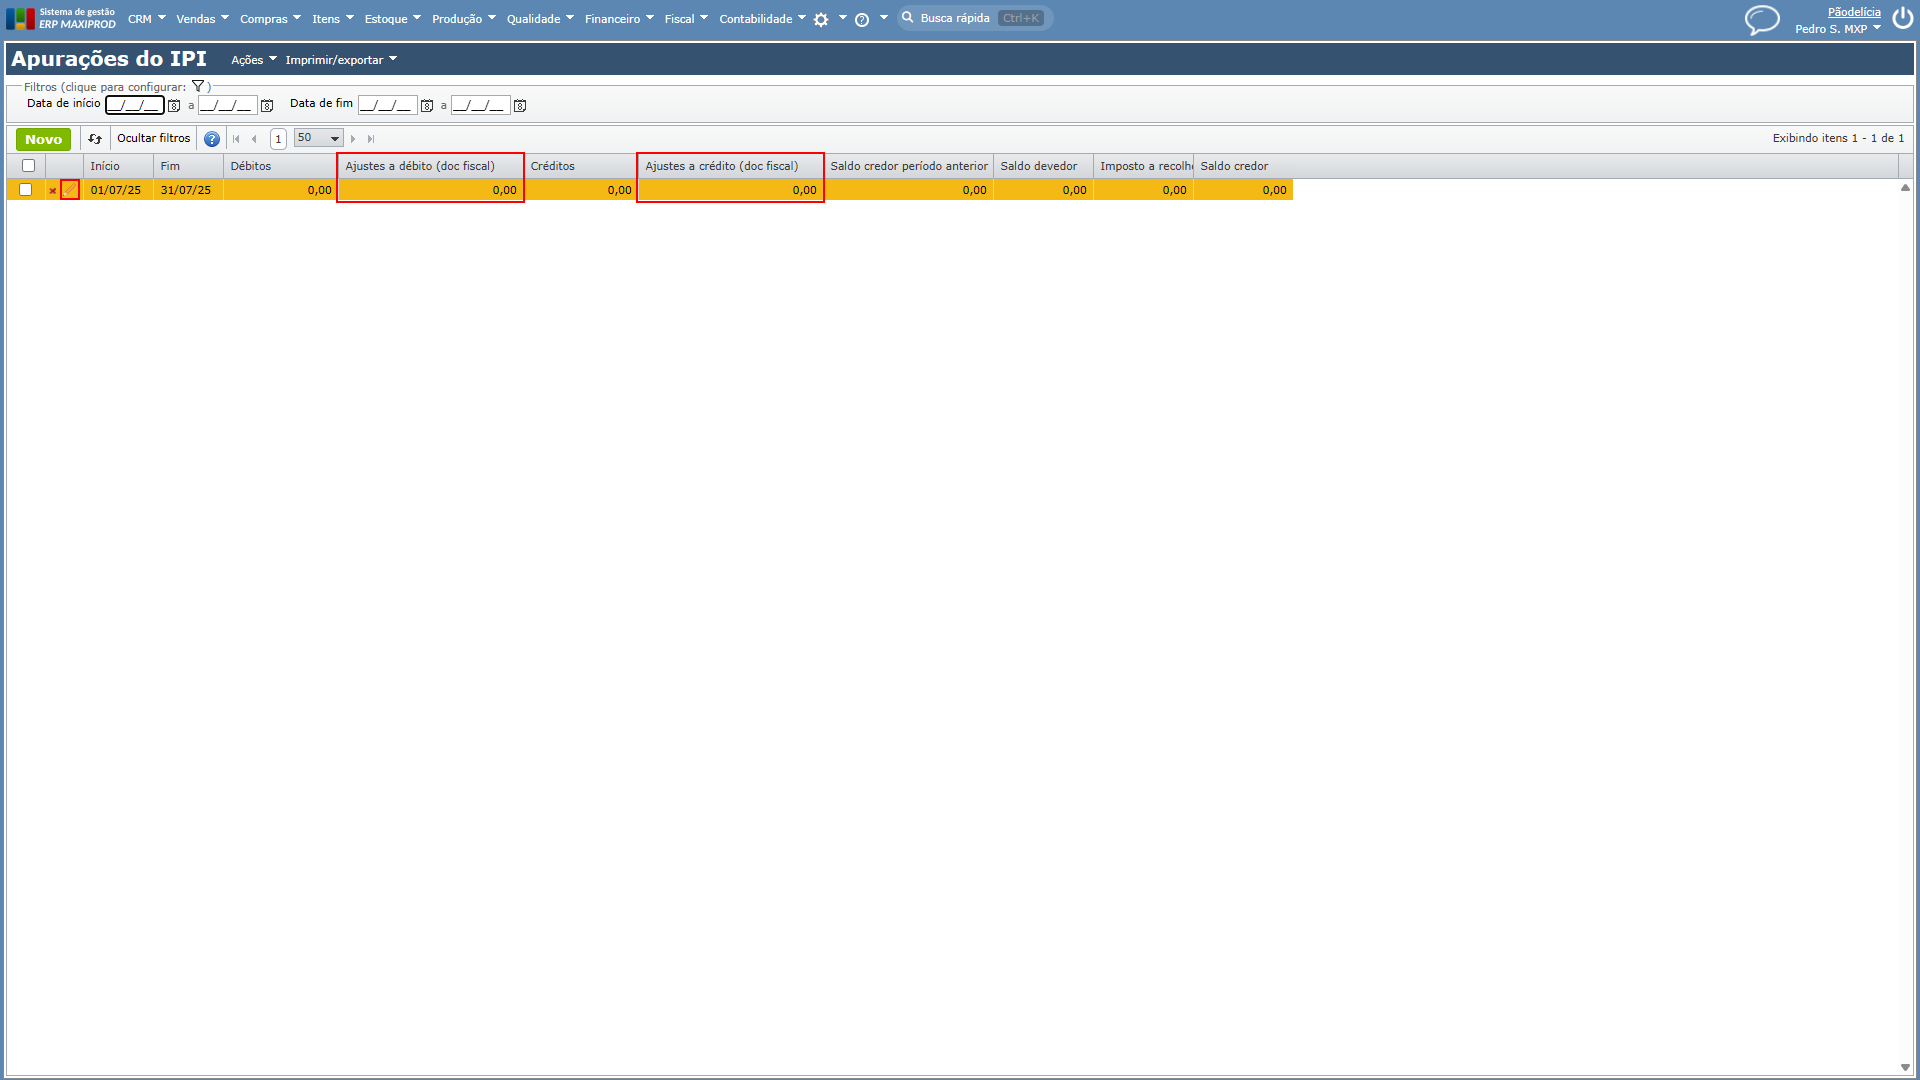Expand the Pedro S. MXP user dropdown
Image resolution: width=1920 pixels, height=1080 pixels.
[x=1838, y=29]
